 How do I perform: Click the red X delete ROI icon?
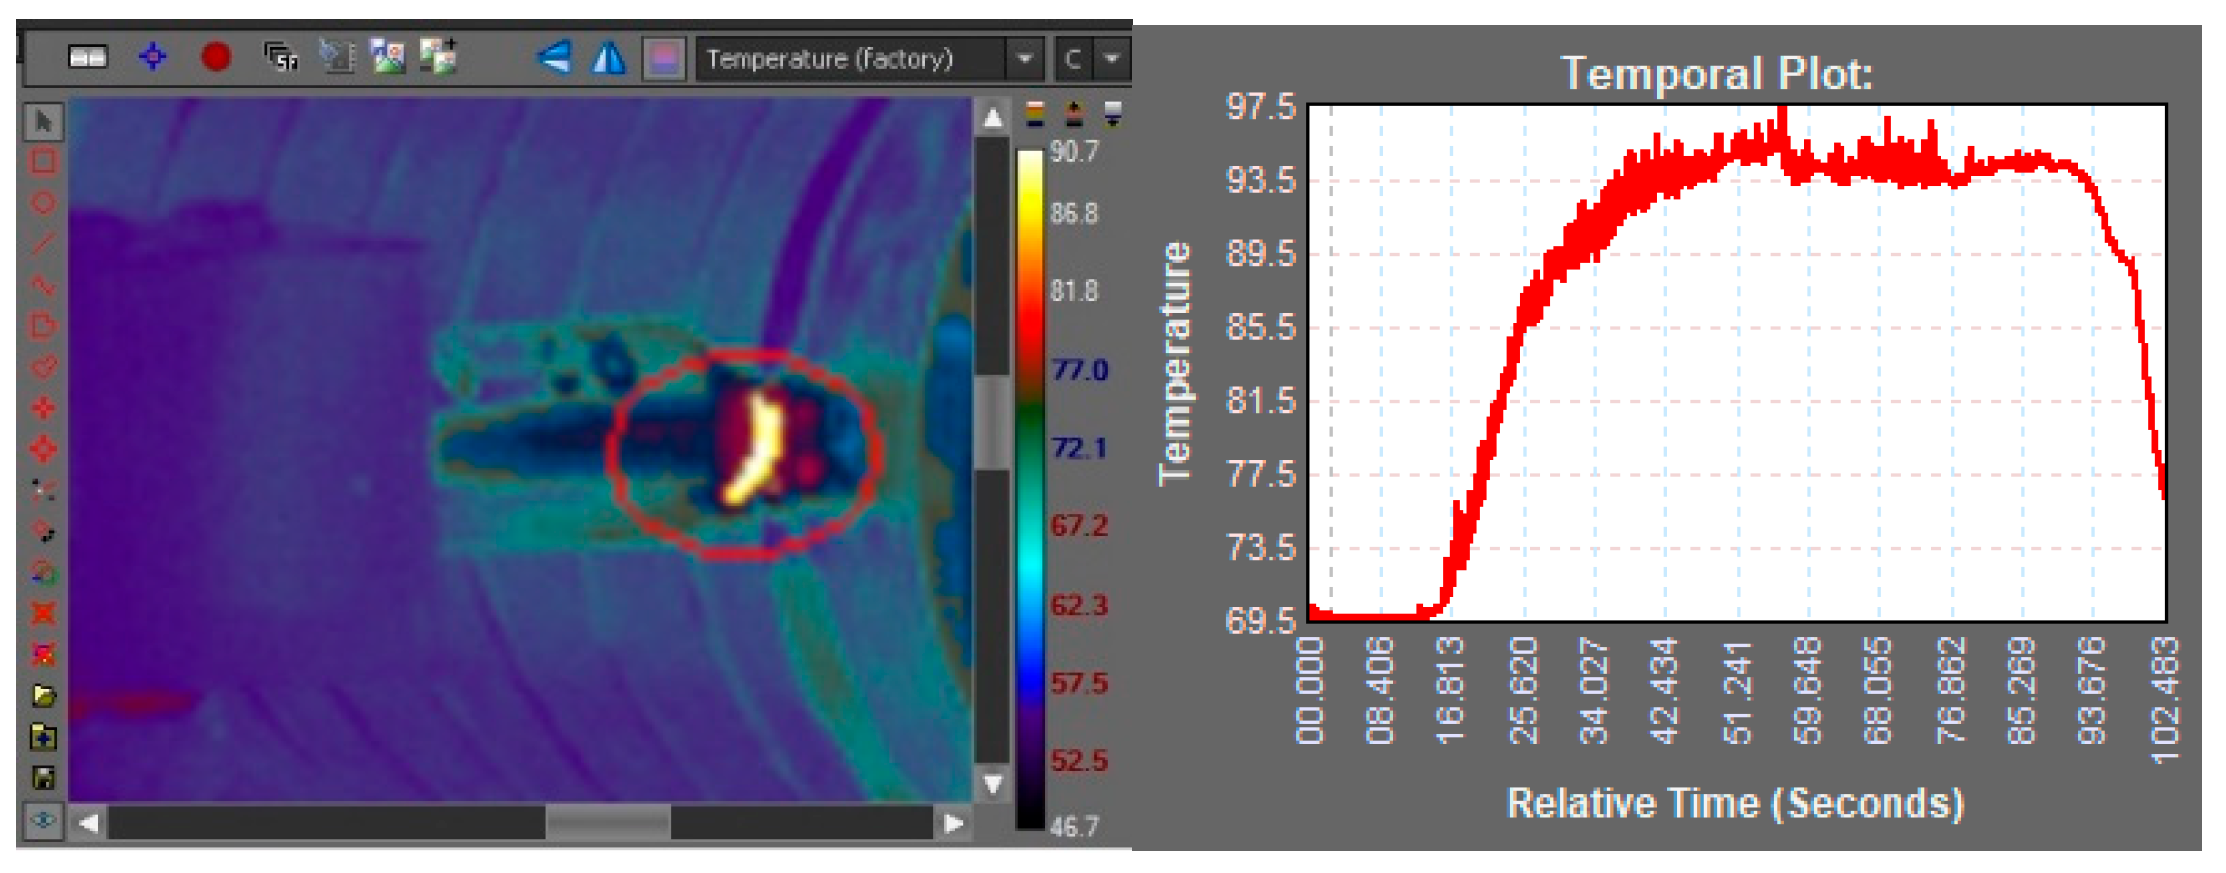(x=43, y=613)
